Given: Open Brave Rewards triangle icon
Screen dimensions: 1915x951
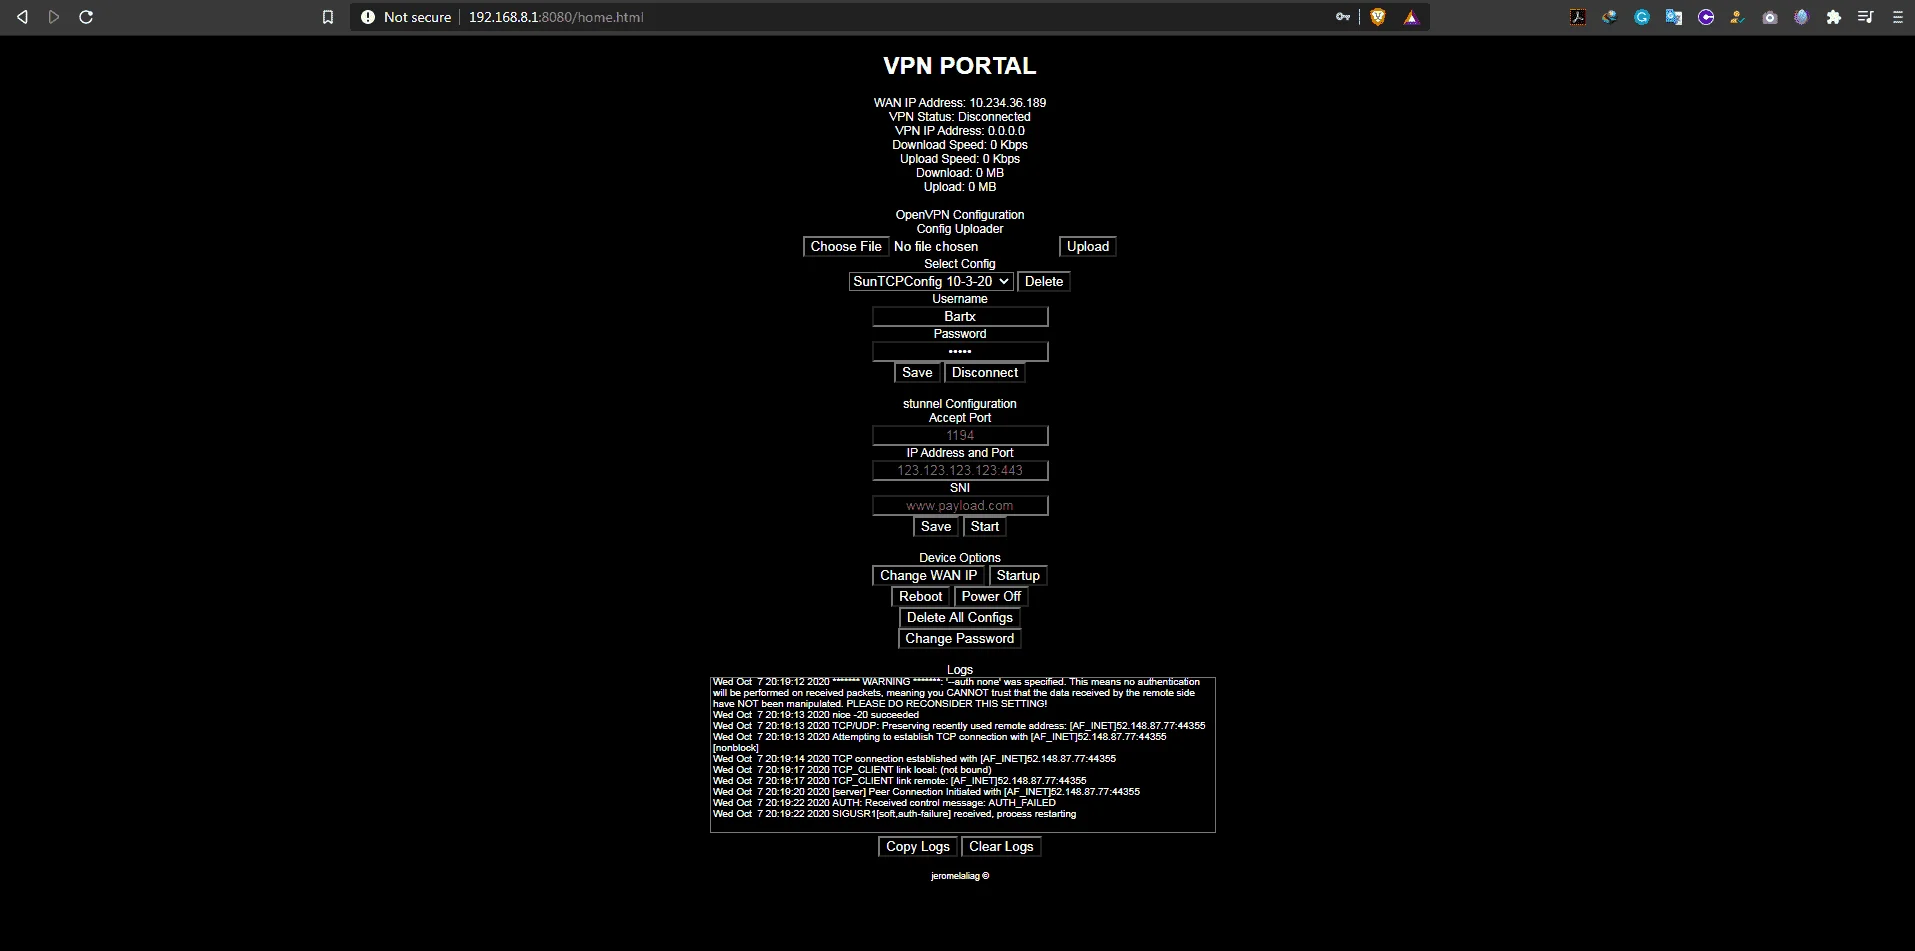Looking at the screenshot, I should point(1410,17).
